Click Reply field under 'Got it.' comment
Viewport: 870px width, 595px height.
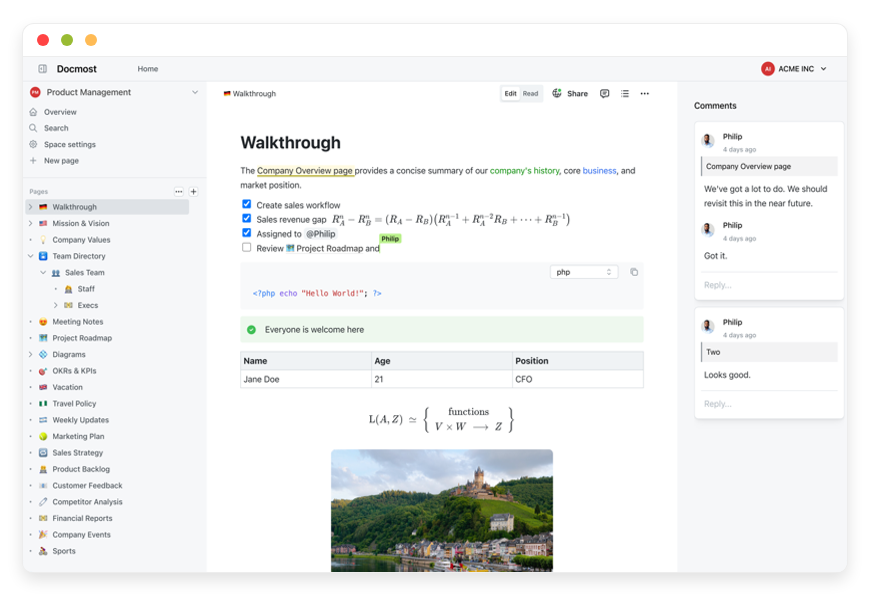769,285
